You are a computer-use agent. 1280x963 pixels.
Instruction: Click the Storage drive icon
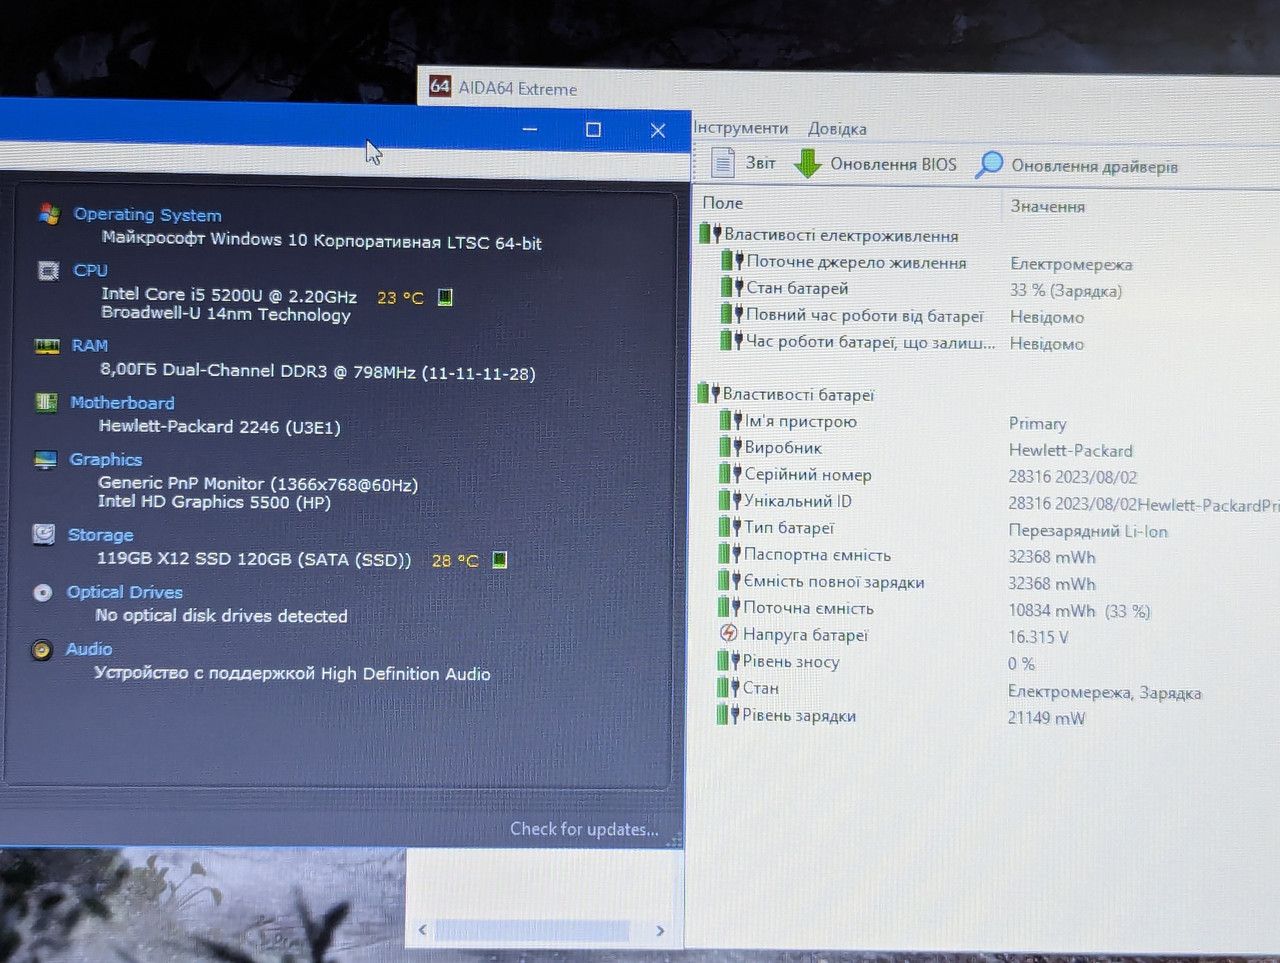click(44, 534)
